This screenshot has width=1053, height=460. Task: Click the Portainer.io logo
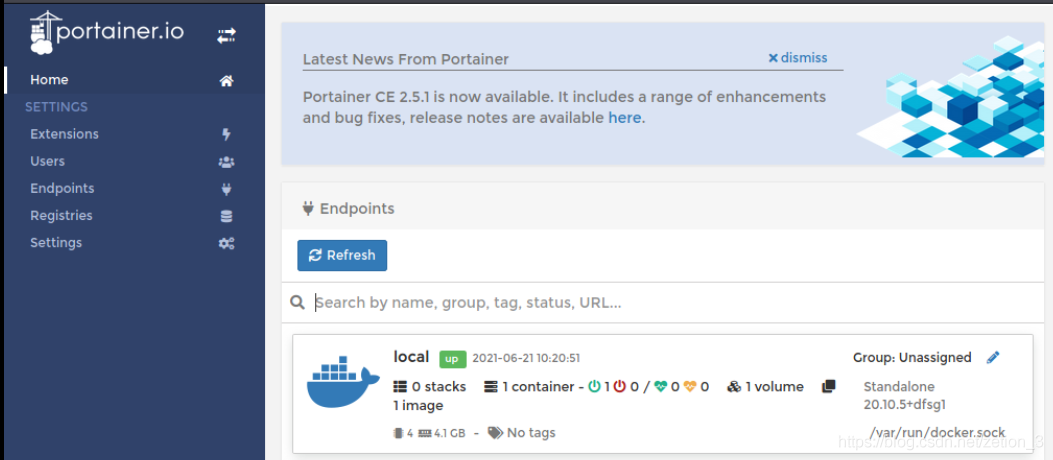(x=106, y=32)
